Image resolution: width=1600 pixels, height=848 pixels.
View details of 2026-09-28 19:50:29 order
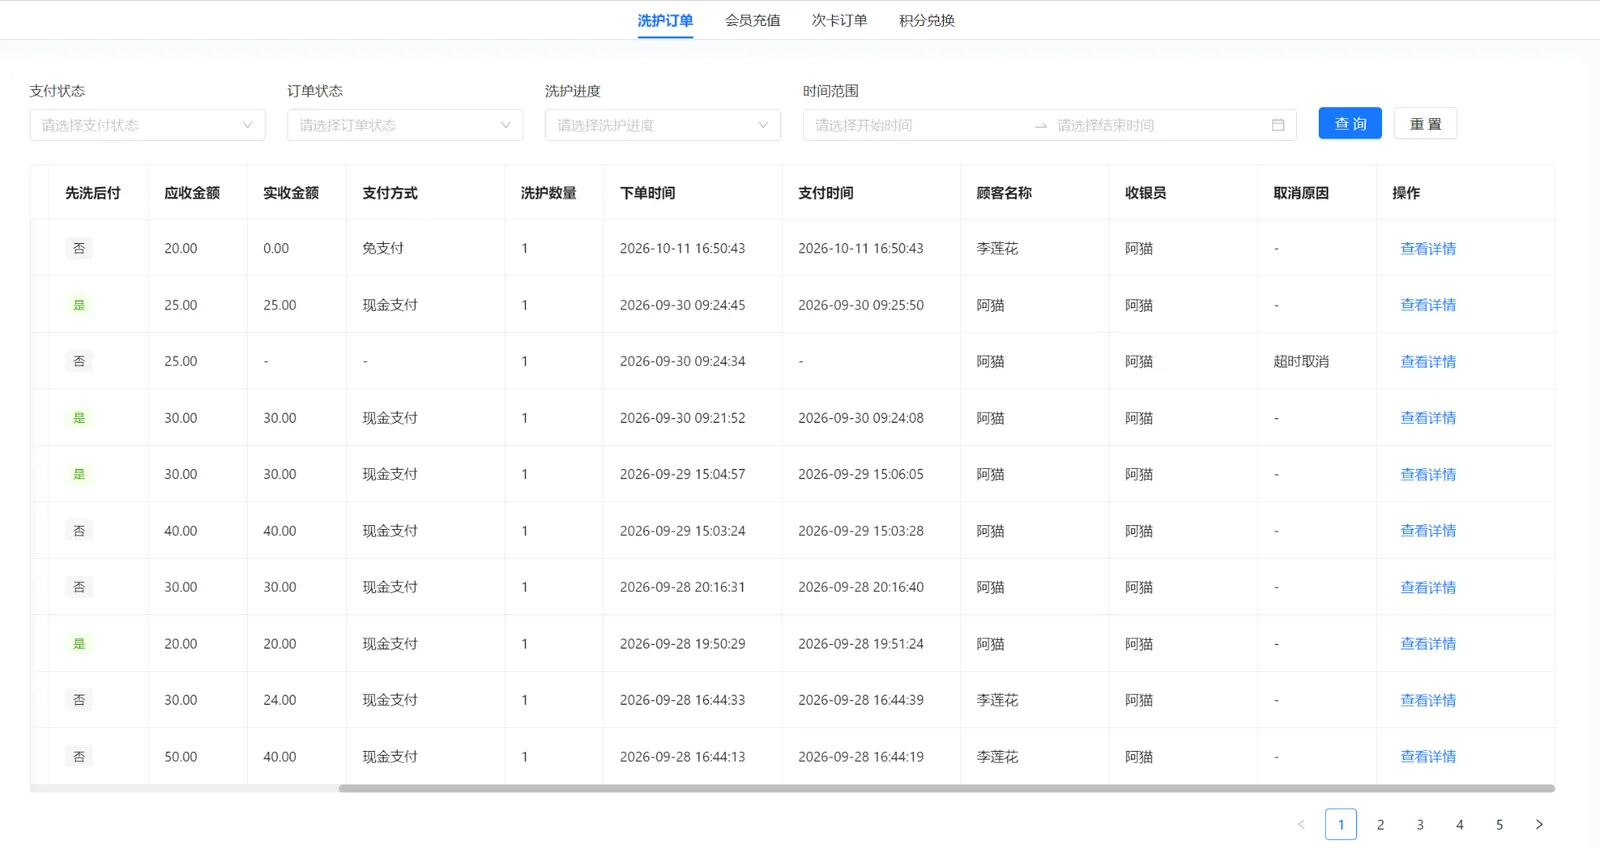click(1428, 644)
